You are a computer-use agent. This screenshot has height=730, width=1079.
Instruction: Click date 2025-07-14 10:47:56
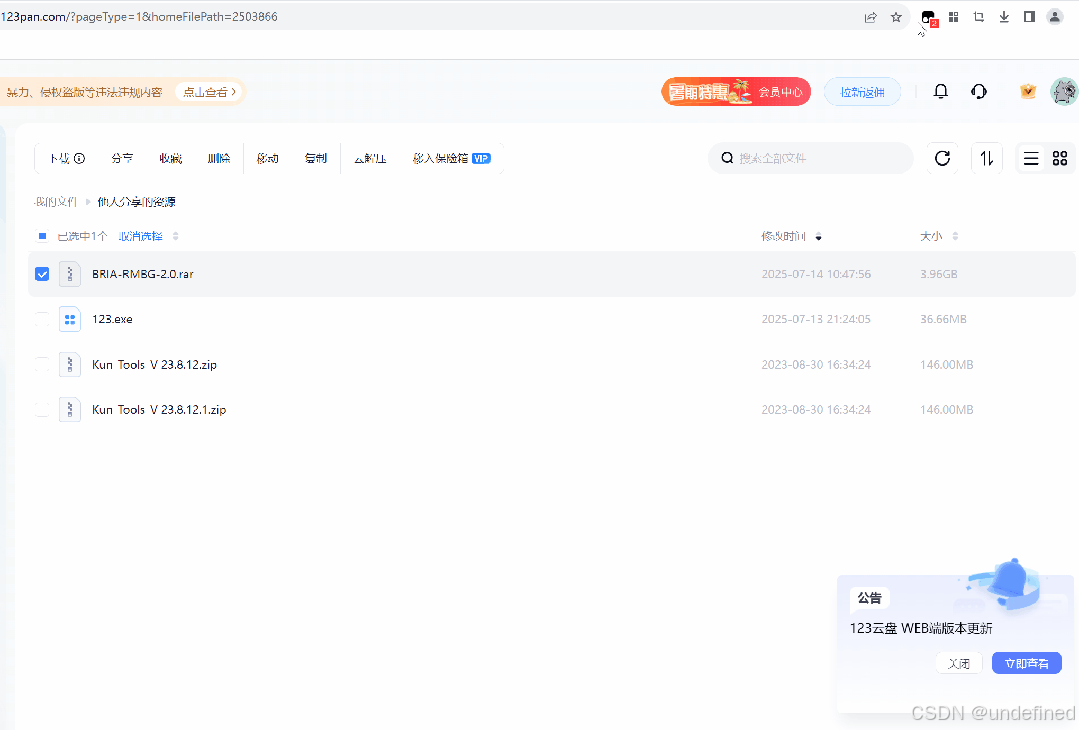(x=816, y=274)
